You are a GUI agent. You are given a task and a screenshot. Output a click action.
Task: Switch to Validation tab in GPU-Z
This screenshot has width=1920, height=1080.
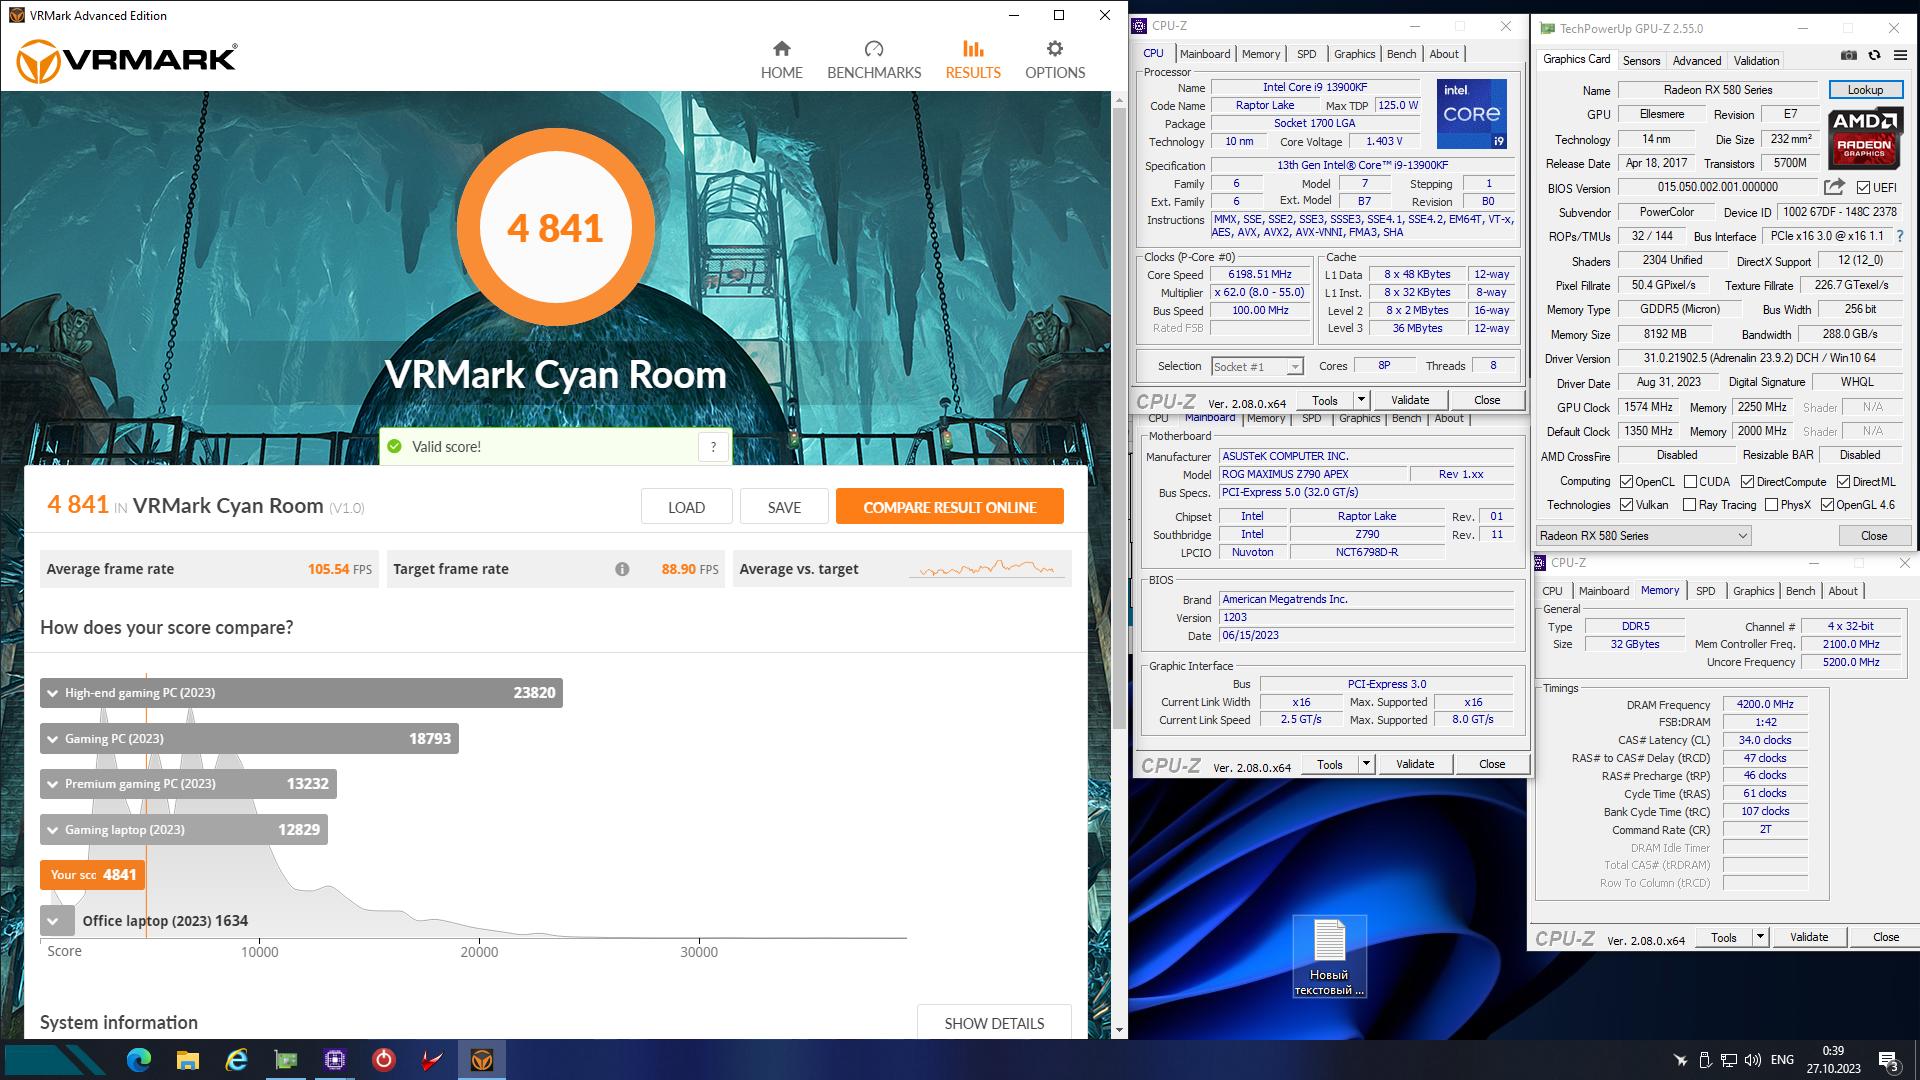coord(1756,61)
